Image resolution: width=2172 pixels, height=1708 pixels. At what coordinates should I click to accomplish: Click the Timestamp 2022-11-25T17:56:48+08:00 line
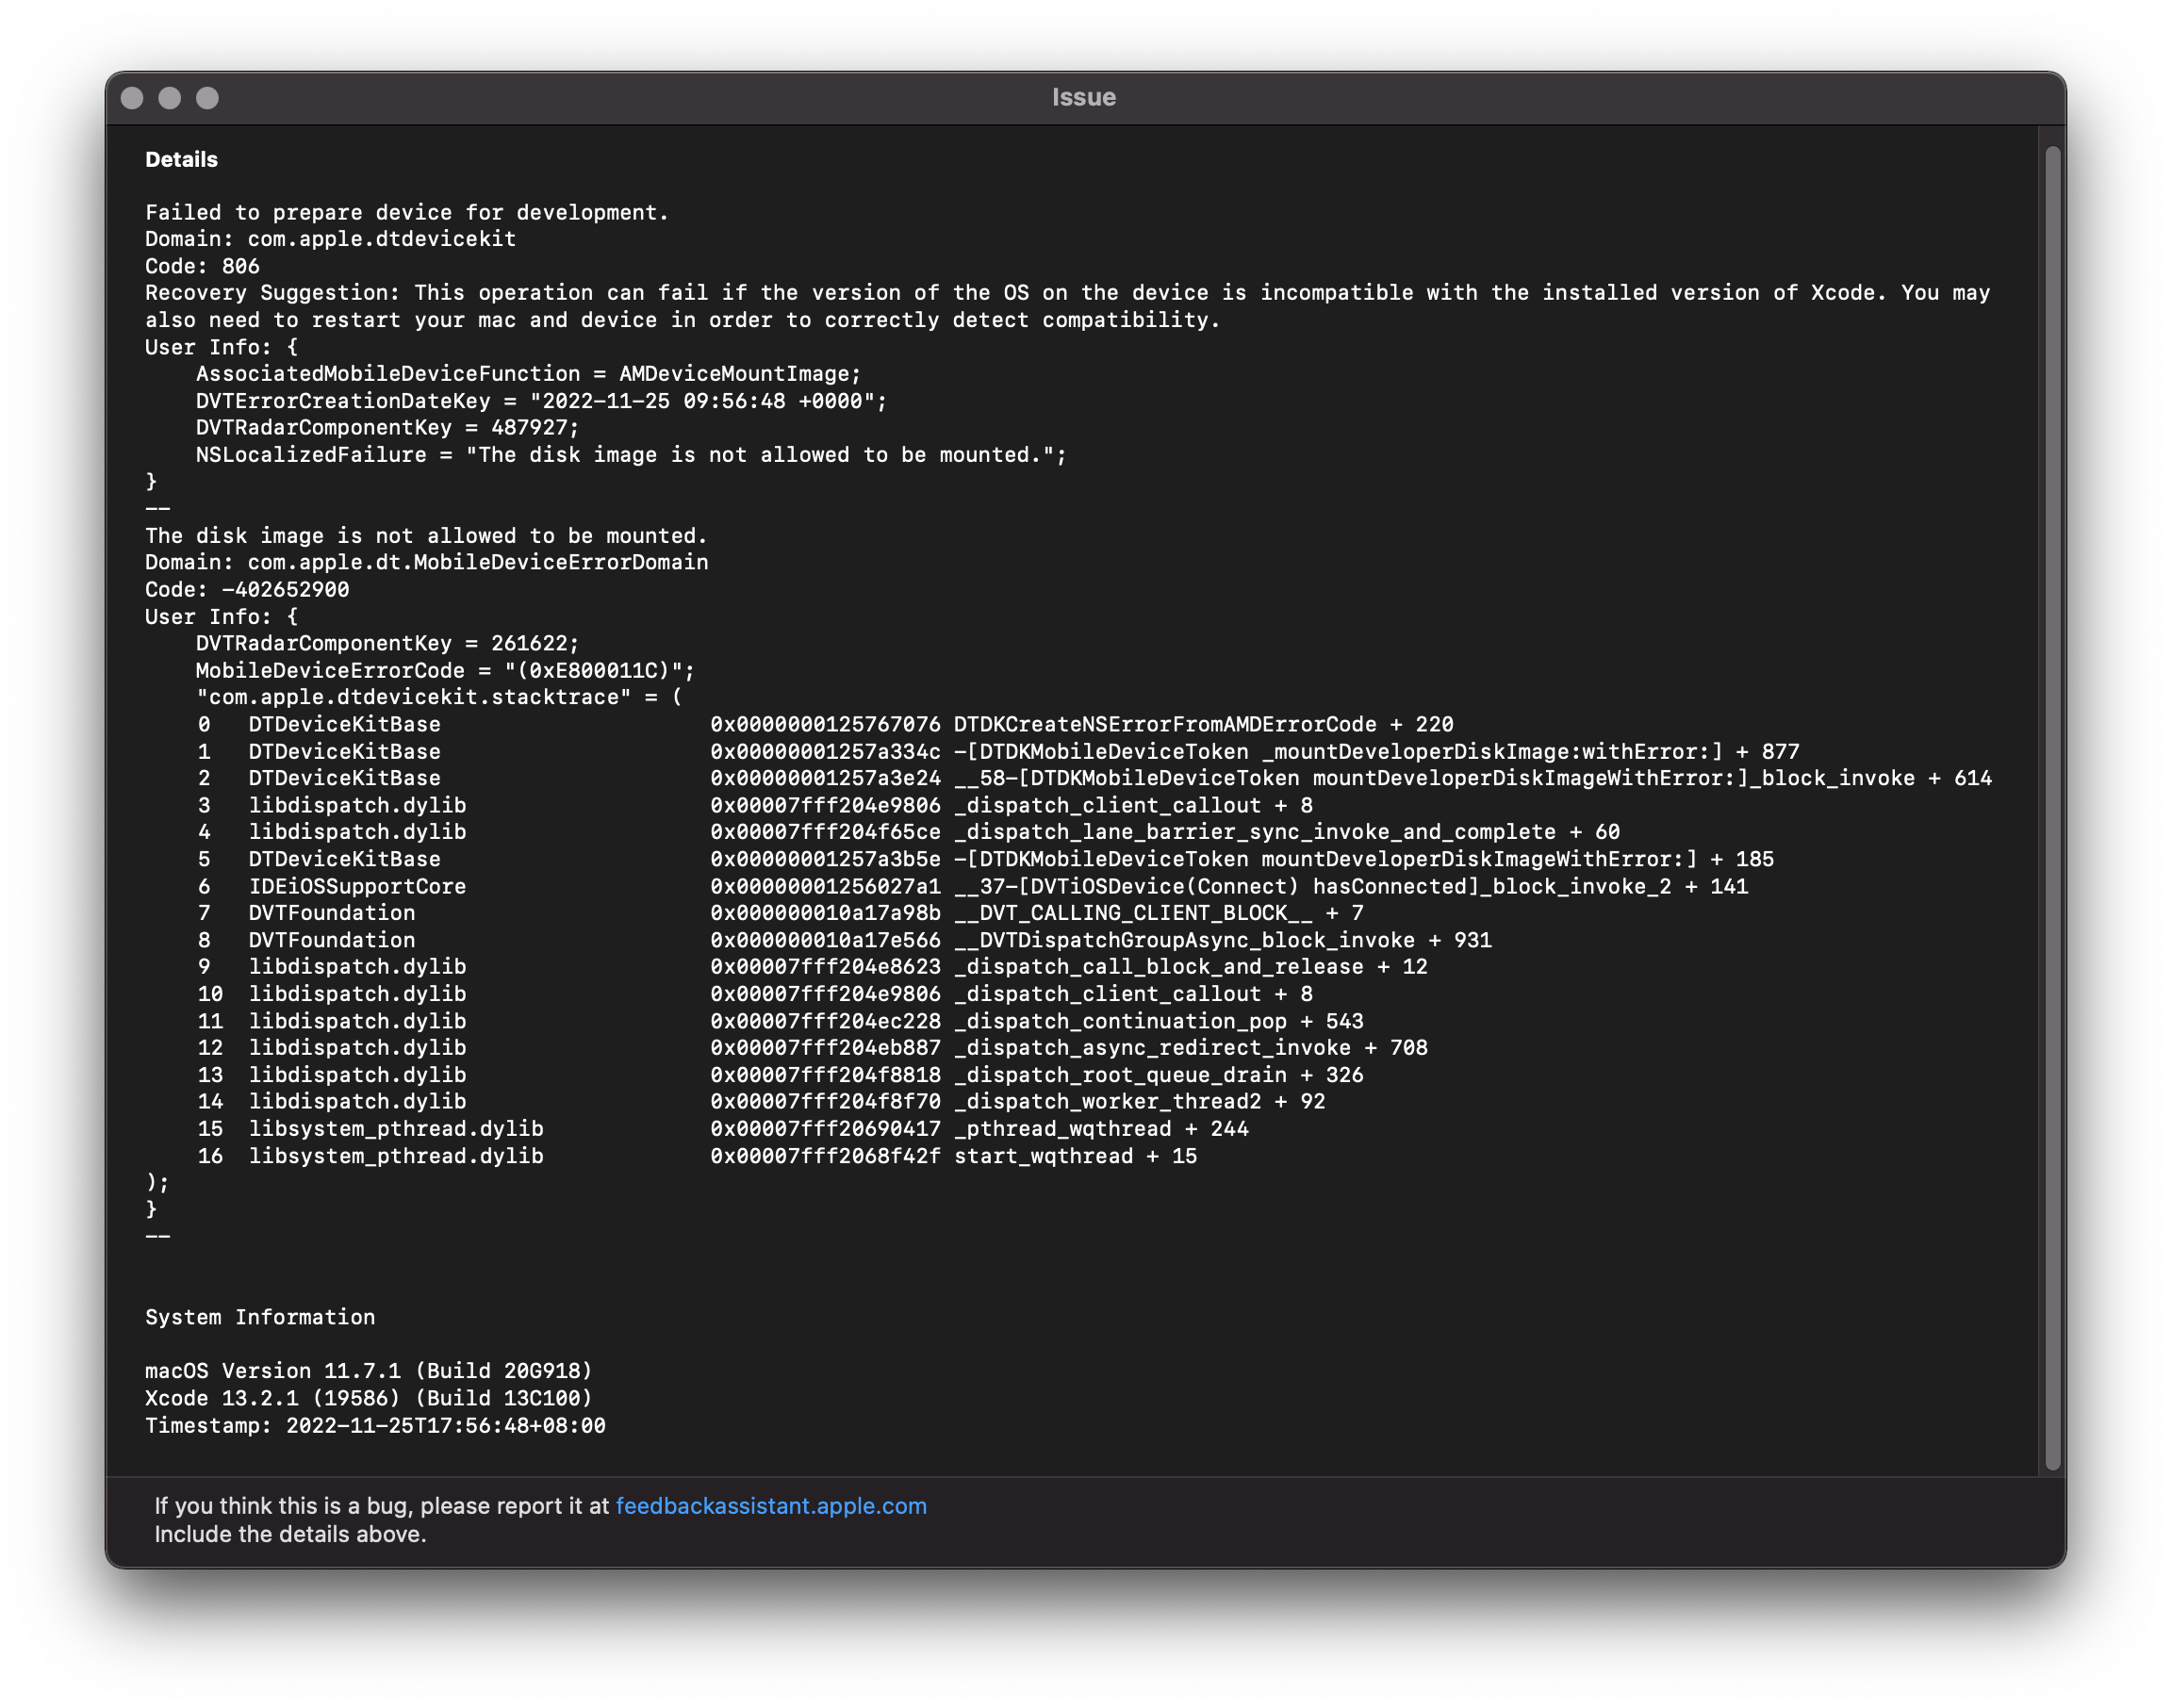click(x=375, y=1425)
